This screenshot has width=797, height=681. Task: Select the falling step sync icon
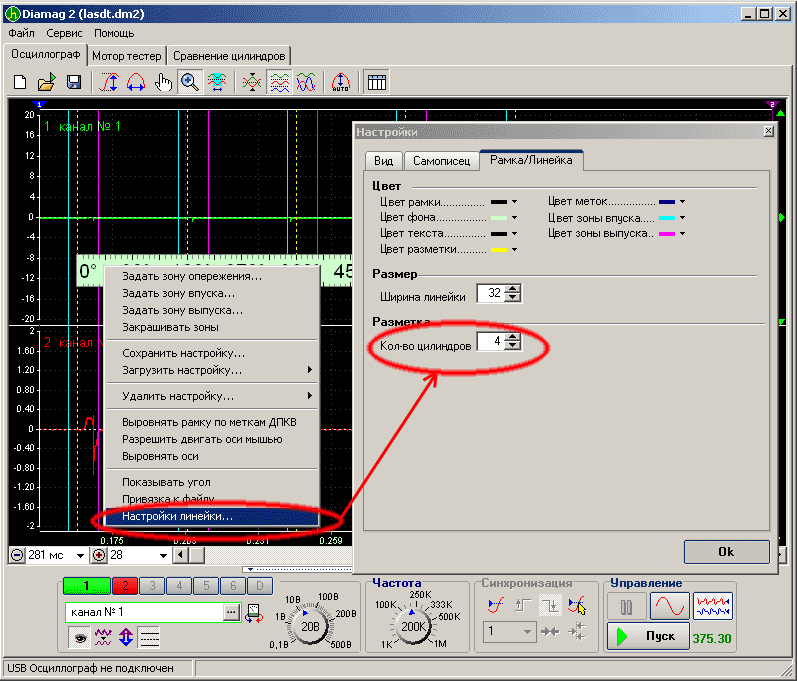550,605
